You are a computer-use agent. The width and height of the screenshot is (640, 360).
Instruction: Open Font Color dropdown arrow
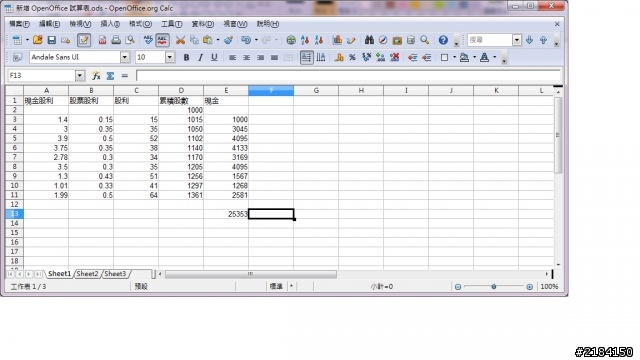495,58
